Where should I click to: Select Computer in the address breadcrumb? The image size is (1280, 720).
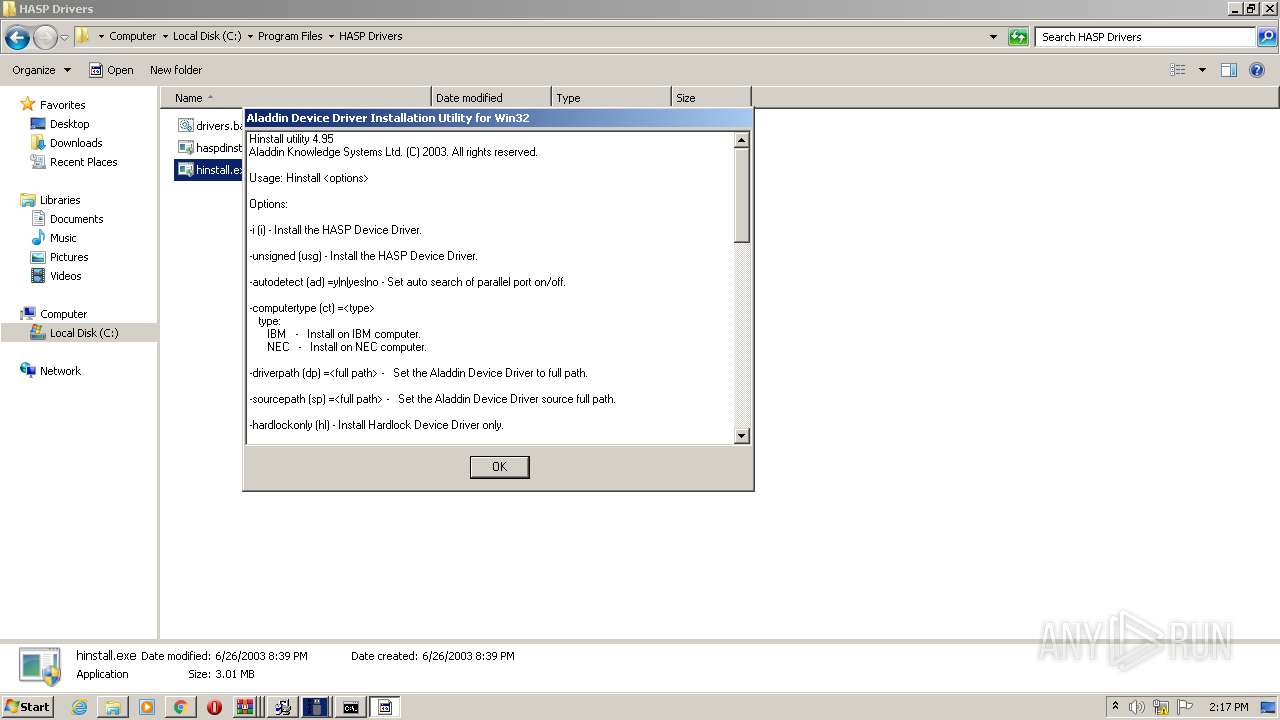click(132, 36)
